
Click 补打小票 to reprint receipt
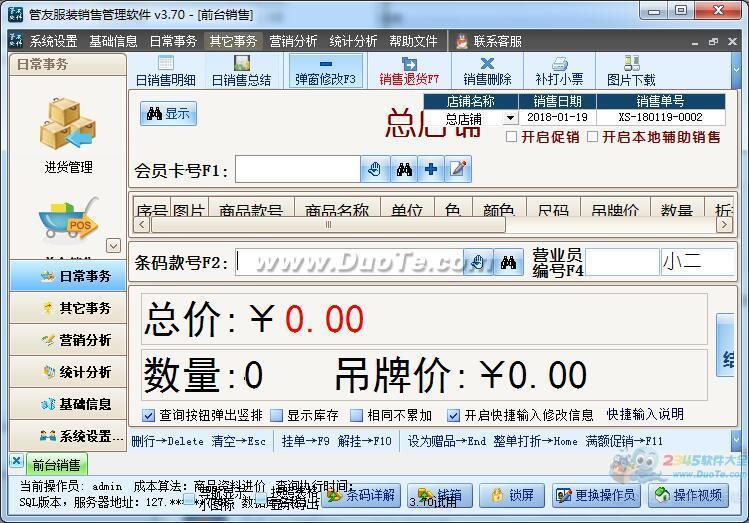tap(559, 71)
